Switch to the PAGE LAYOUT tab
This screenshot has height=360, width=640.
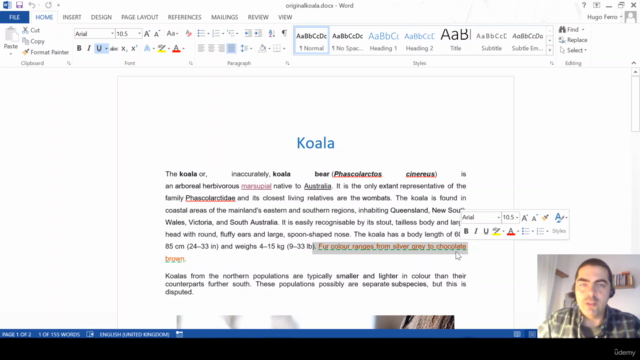point(140,17)
